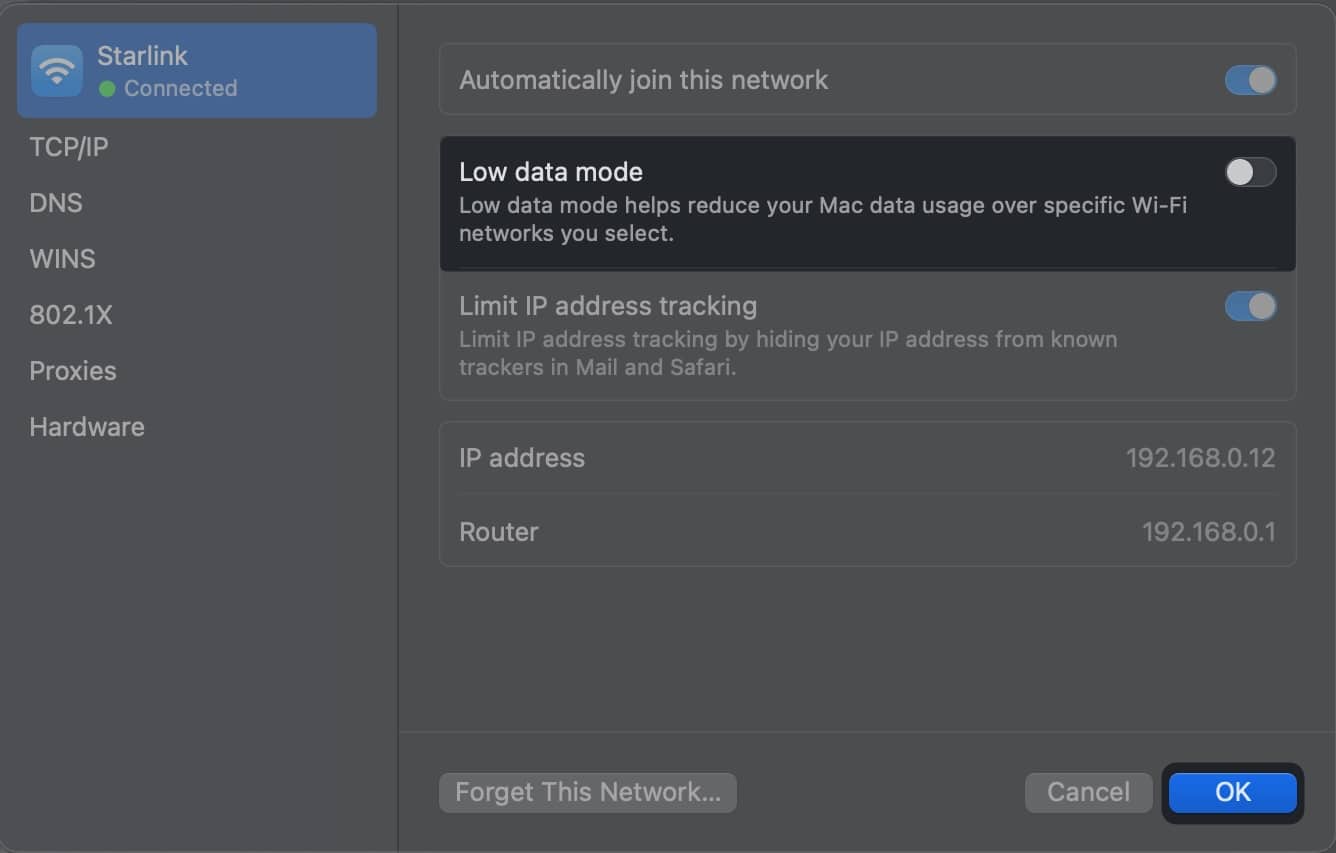This screenshot has height=853, width=1336.
Task: Open the 802.1X settings
Action: (x=71, y=315)
